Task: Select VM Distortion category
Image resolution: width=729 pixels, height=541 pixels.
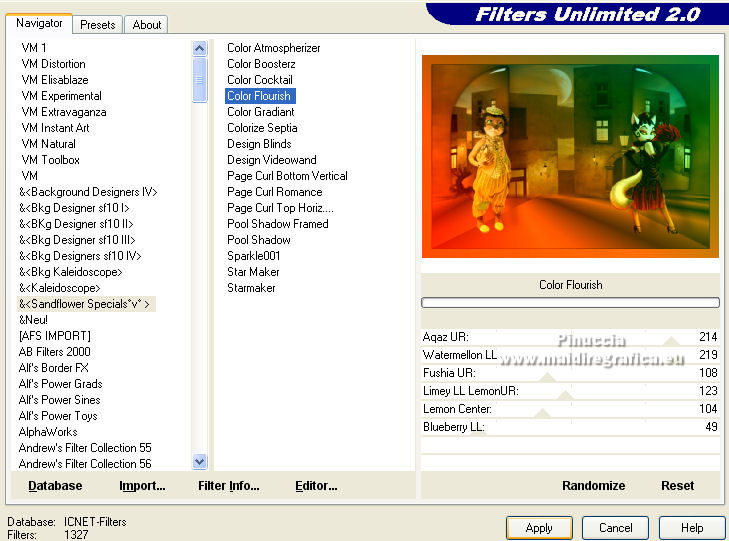Action: point(53,64)
